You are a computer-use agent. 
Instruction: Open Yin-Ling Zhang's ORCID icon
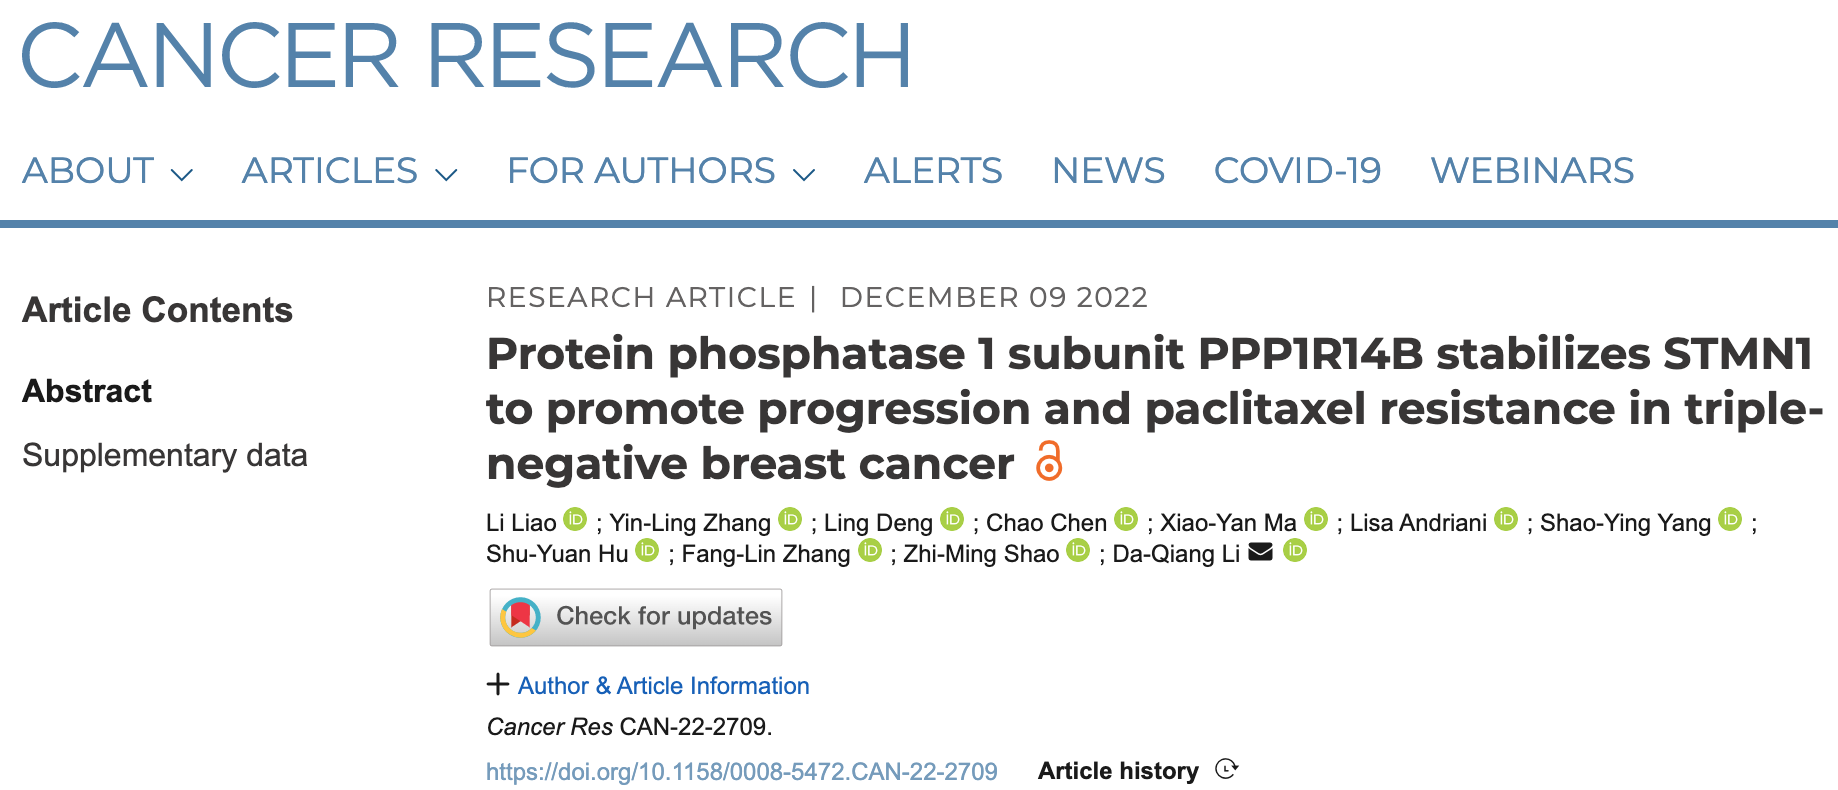point(790,519)
